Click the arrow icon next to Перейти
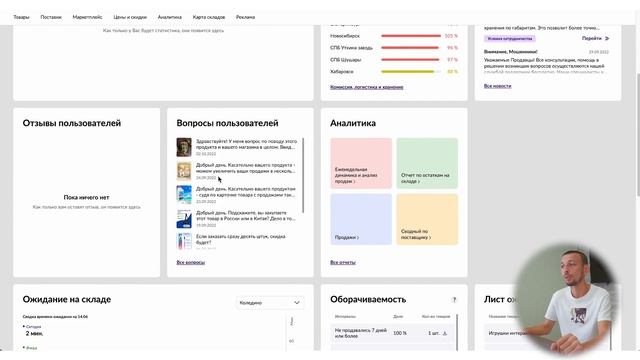This screenshot has width=640, height=360. (607, 38)
